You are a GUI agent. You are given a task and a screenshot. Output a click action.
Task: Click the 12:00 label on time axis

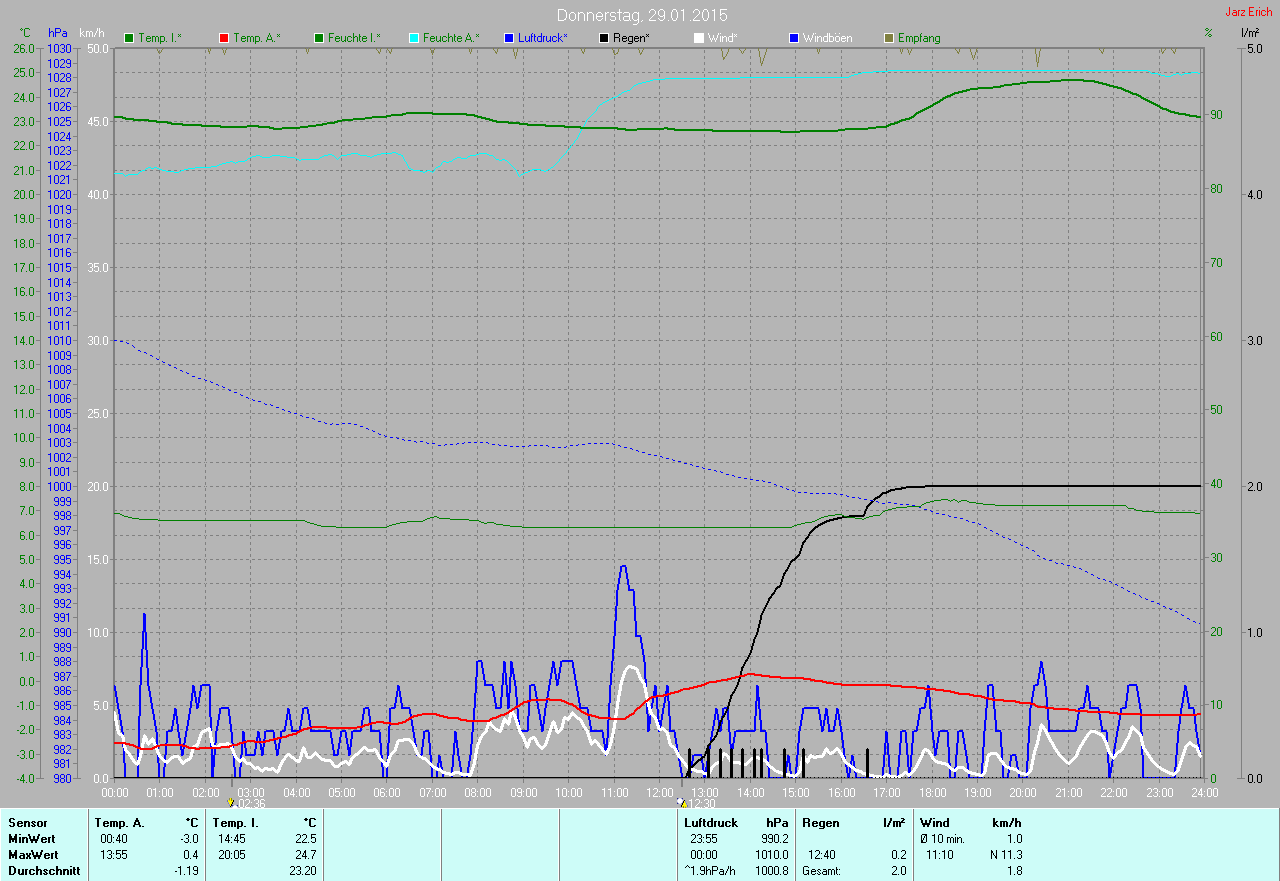coord(659,792)
